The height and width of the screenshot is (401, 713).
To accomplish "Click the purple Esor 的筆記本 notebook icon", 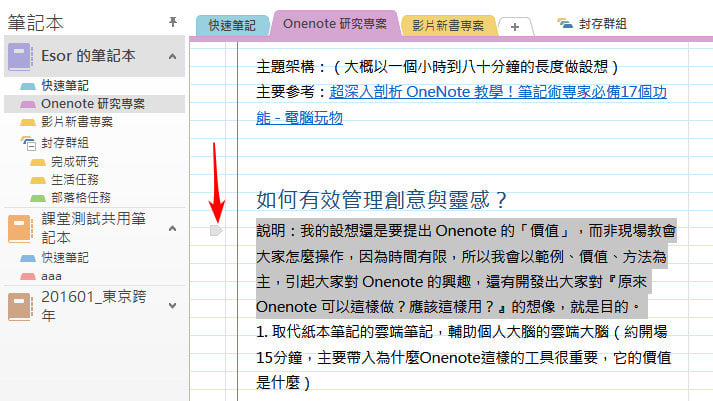I will click(x=20, y=56).
